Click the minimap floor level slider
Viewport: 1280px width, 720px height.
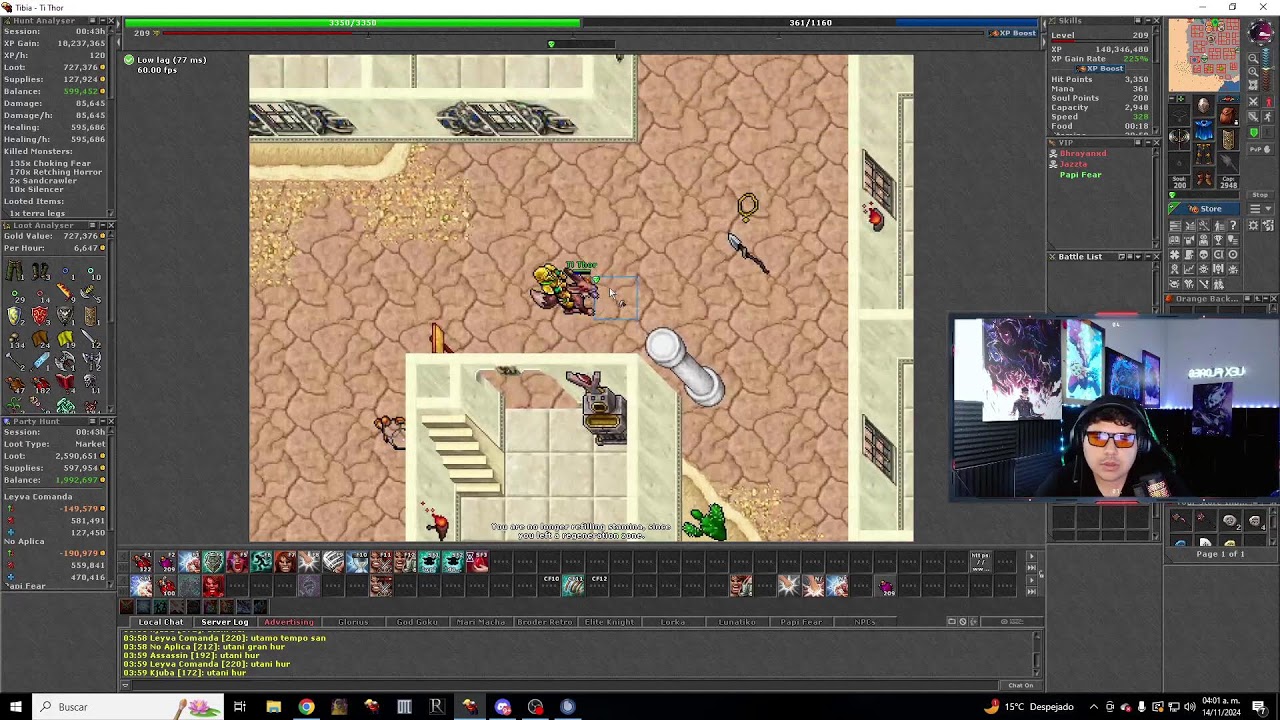tap(1266, 70)
